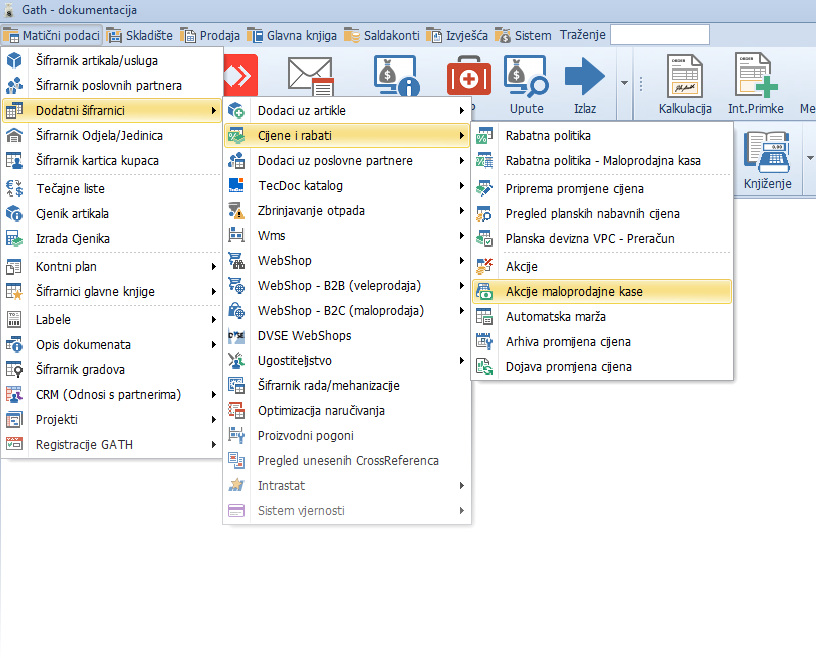This screenshot has height=660, width=816.
Task: Click the icon beside Akcije maloprodajne kase
Action: pyautogui.click(x=485, y=291)
